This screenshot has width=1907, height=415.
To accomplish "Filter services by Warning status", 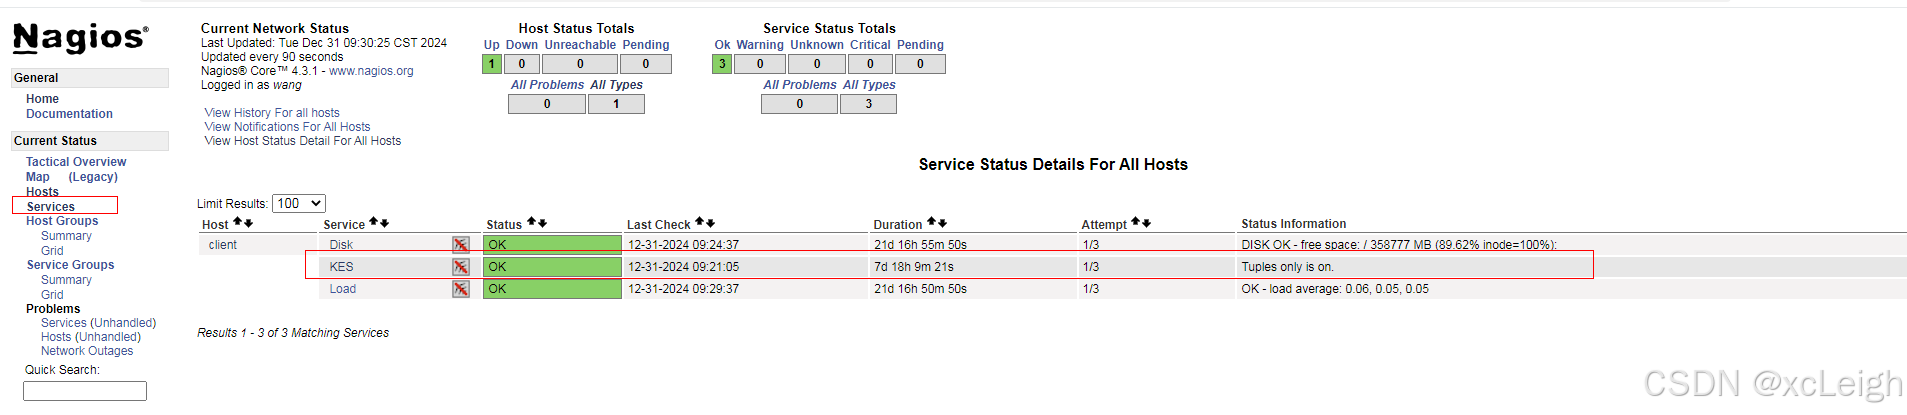I will pos(760,45).
